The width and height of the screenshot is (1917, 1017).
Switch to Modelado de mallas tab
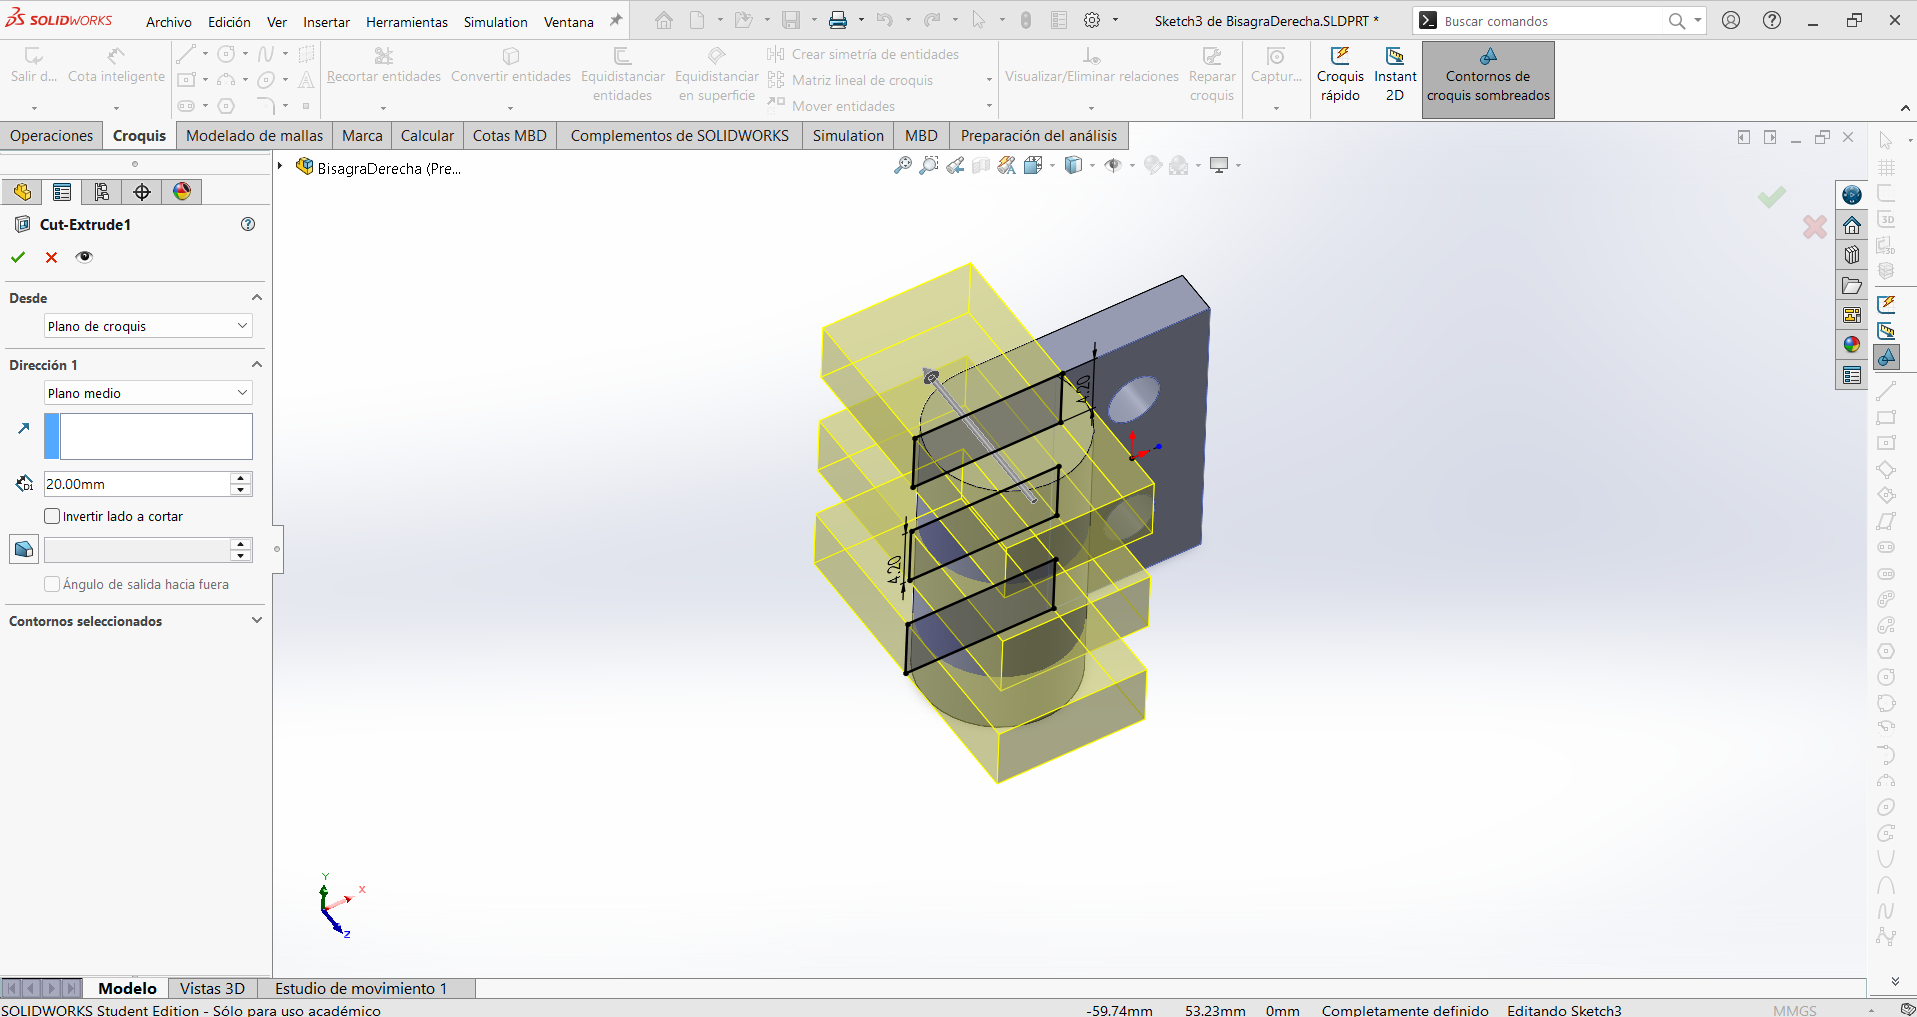255,136
